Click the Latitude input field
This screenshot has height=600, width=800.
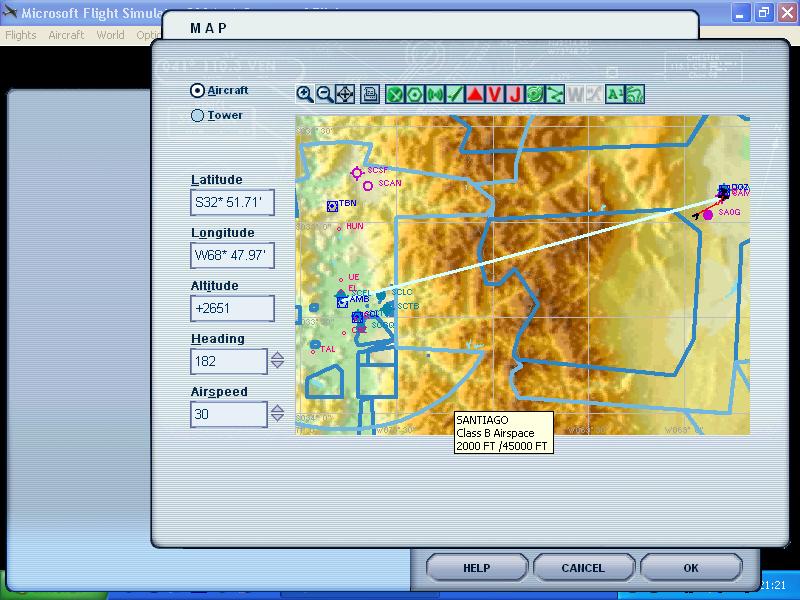click(x=231, y=202)
